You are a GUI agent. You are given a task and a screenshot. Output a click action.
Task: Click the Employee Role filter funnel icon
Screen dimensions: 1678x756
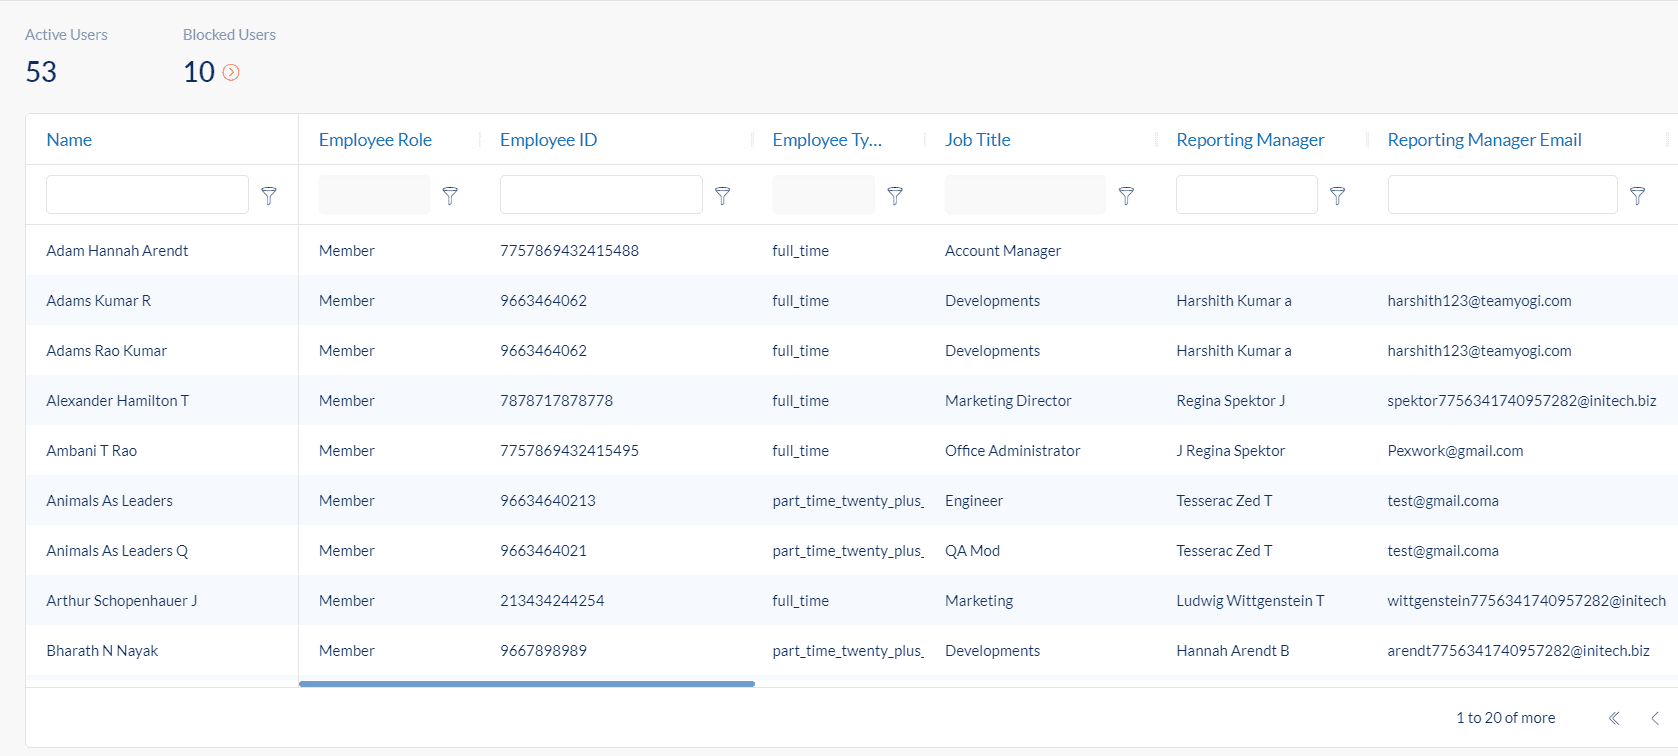[450, 196]
